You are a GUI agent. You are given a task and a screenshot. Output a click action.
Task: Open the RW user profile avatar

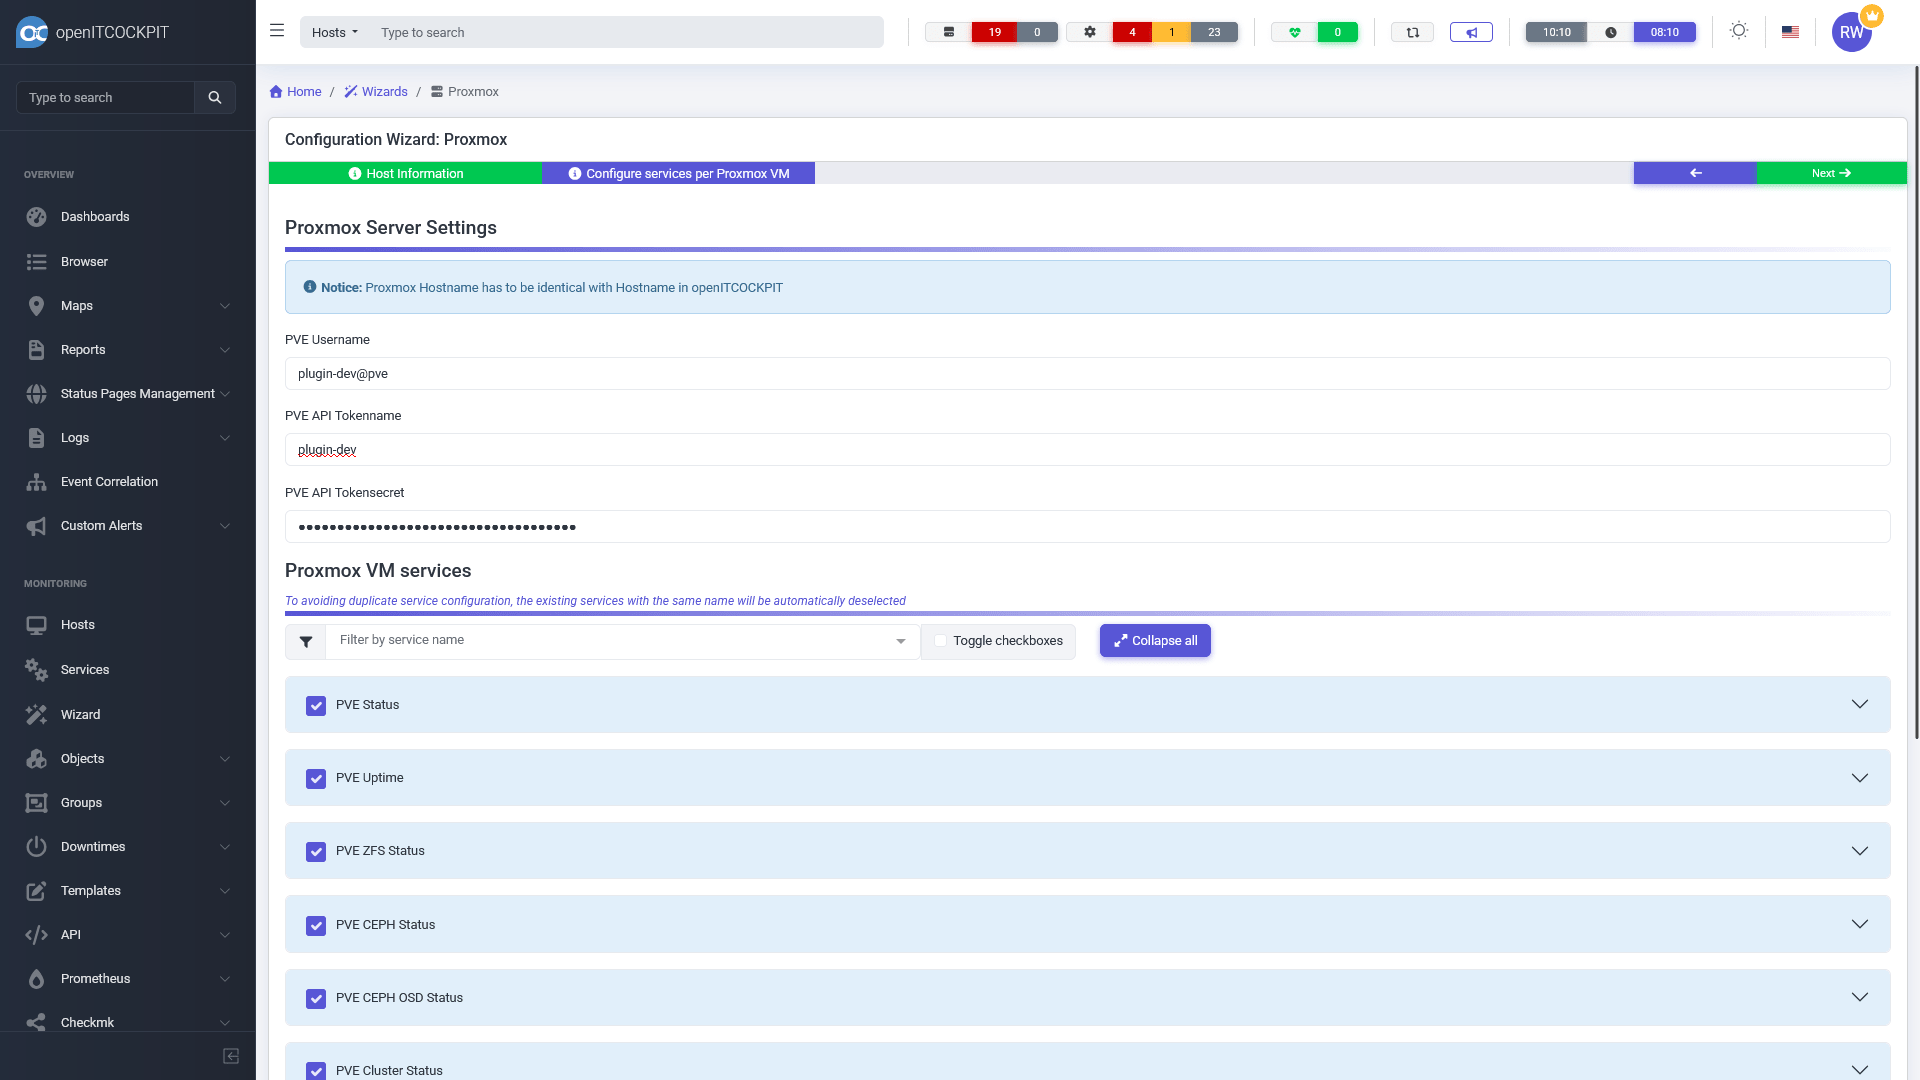click(1851, 32)
